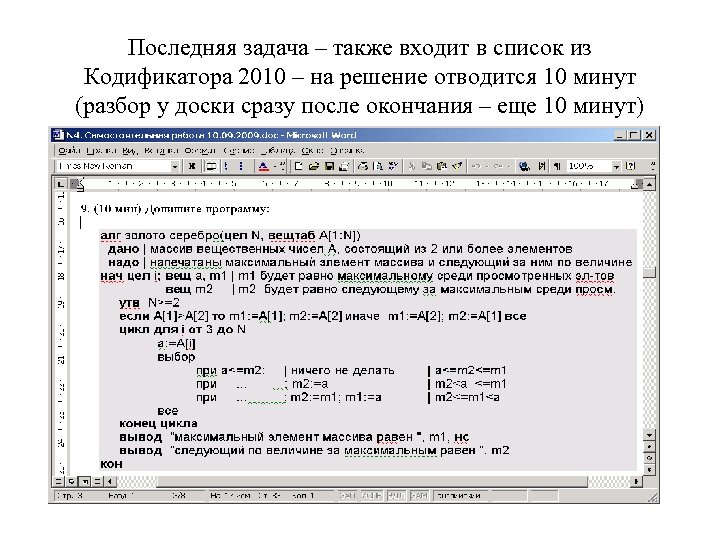Image resolution: width=720 pixels, height=540 pixels.
Task: Click the horizontal scrollbar left arrow
Action: (110, 482)
